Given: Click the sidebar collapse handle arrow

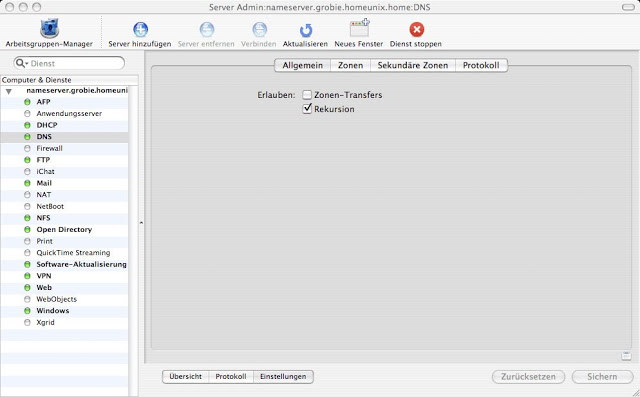Looking at the screenshot, I should coord(141,223).
